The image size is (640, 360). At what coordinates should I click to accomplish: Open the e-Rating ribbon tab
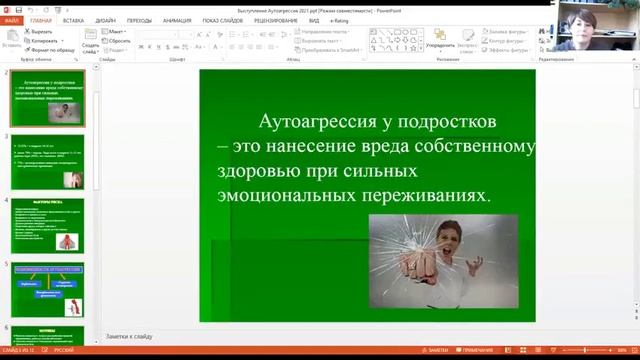click(339, 20)
